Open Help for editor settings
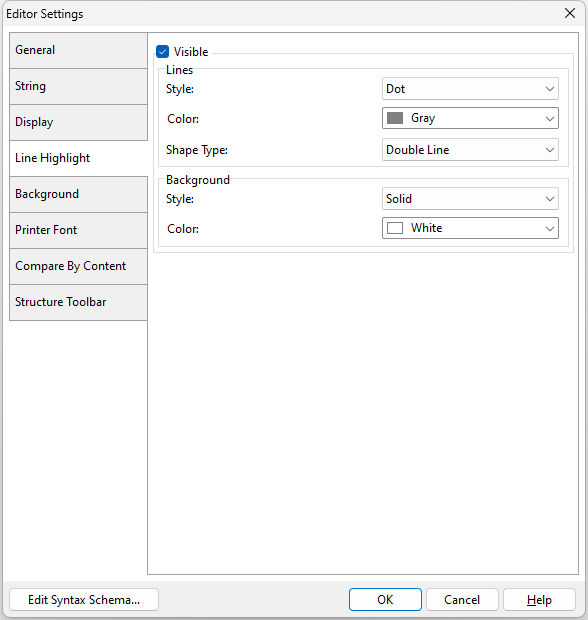 [x=539, y=600]
